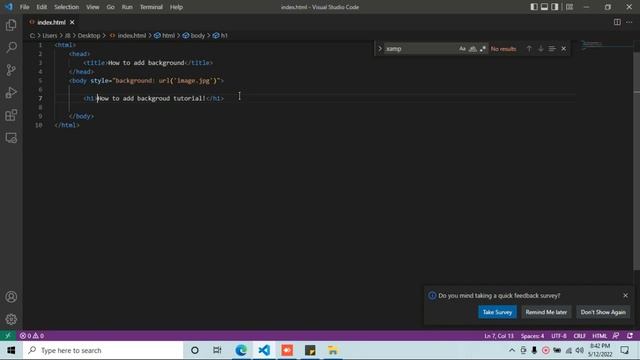Open the errors and warnings problems indicator

[32, 336]
